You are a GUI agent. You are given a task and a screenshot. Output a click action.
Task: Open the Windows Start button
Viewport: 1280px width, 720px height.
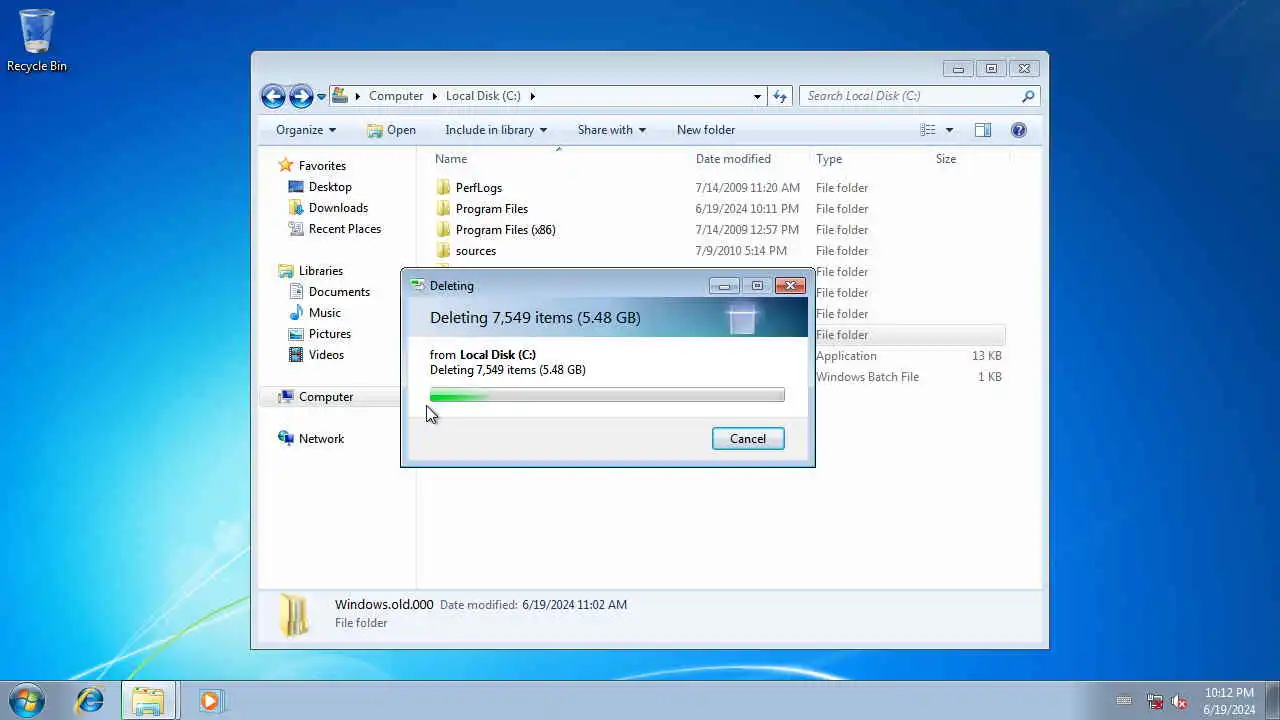point(26,700)
